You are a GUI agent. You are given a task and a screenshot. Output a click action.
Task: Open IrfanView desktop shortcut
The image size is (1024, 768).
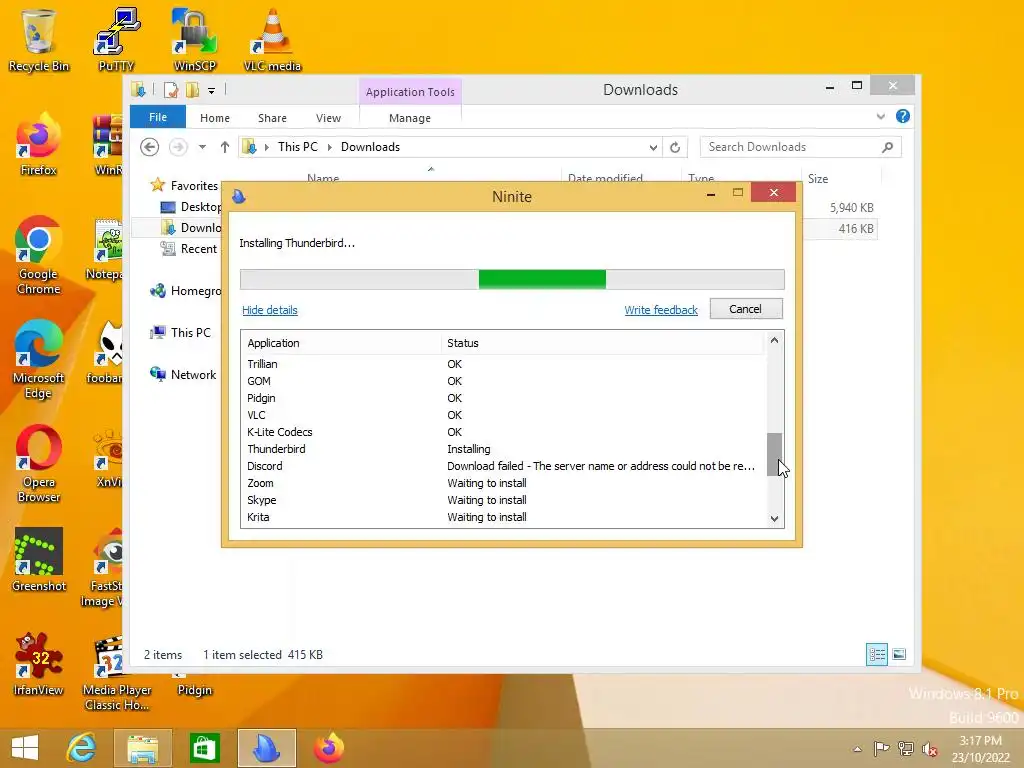[x=39, y=664]
